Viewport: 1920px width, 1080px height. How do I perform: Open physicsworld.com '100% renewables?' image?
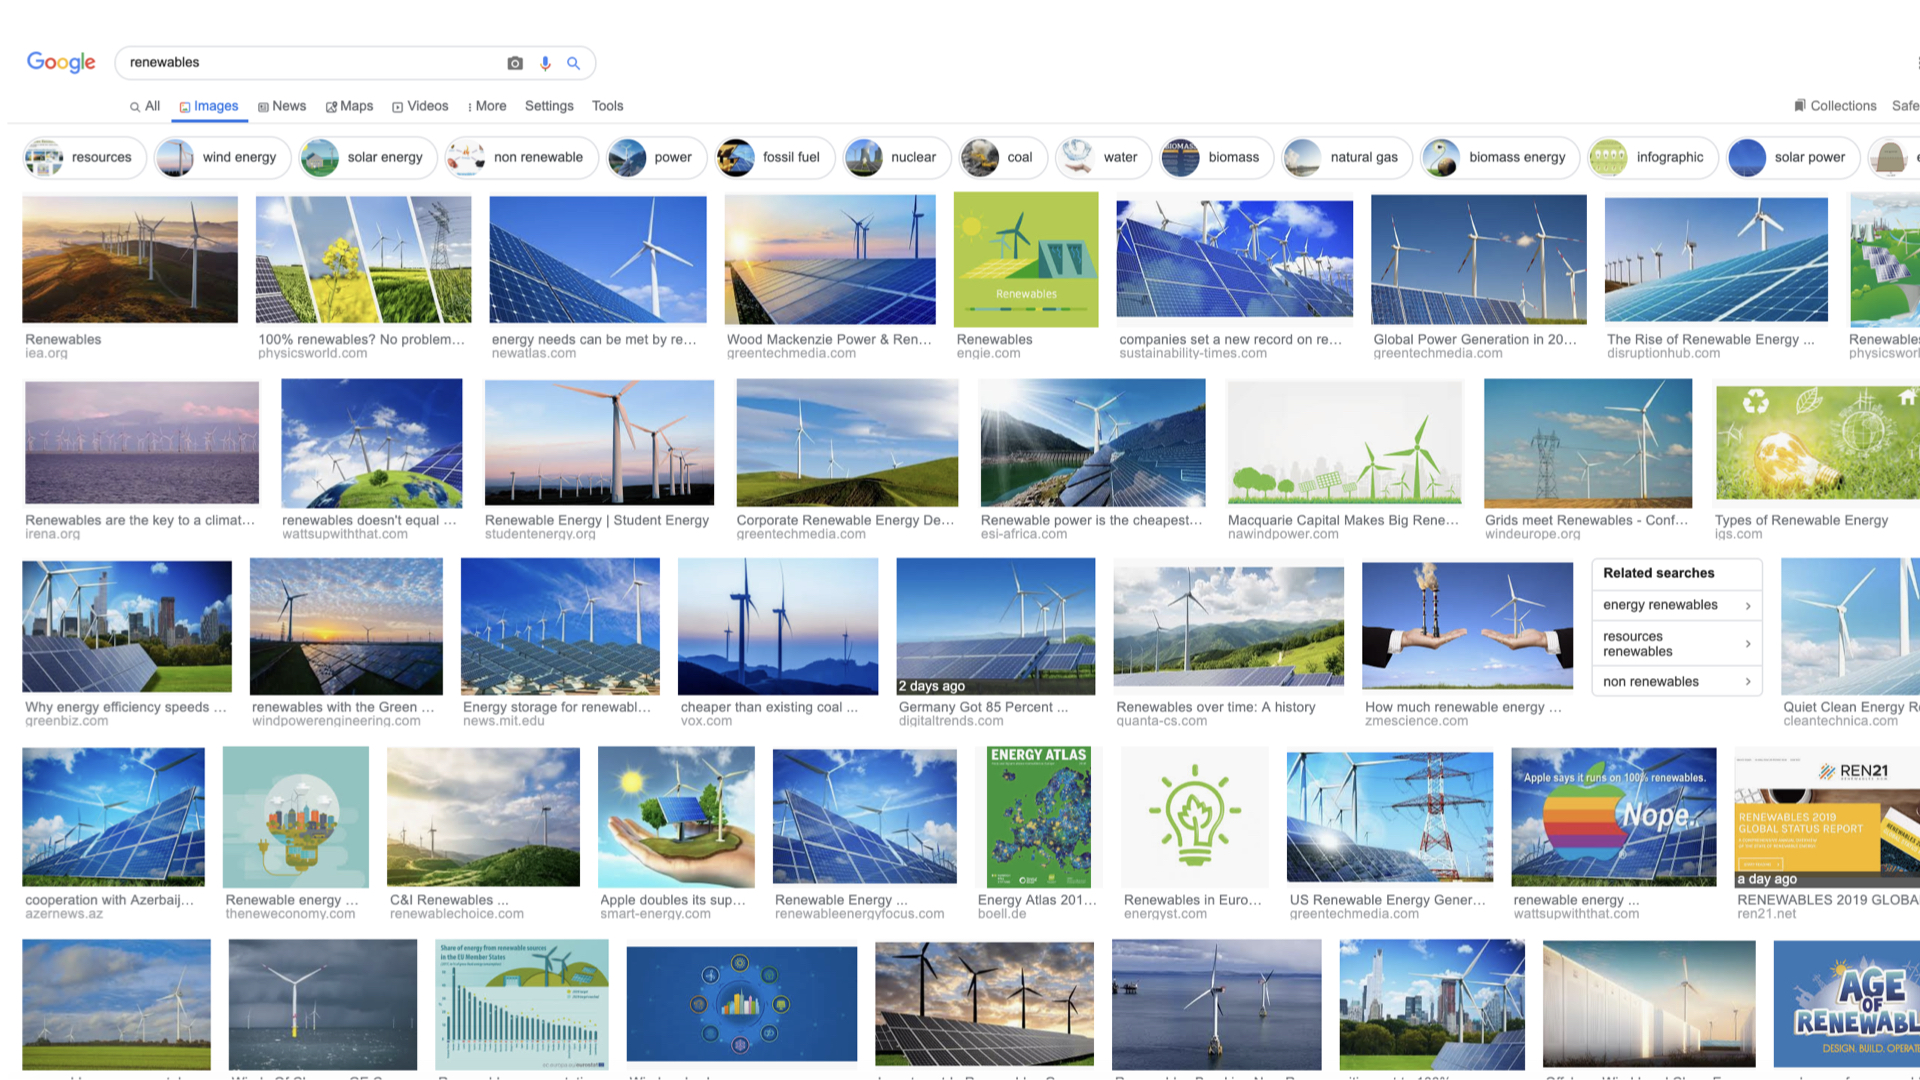pyautogui.click(x=363, y=259)
